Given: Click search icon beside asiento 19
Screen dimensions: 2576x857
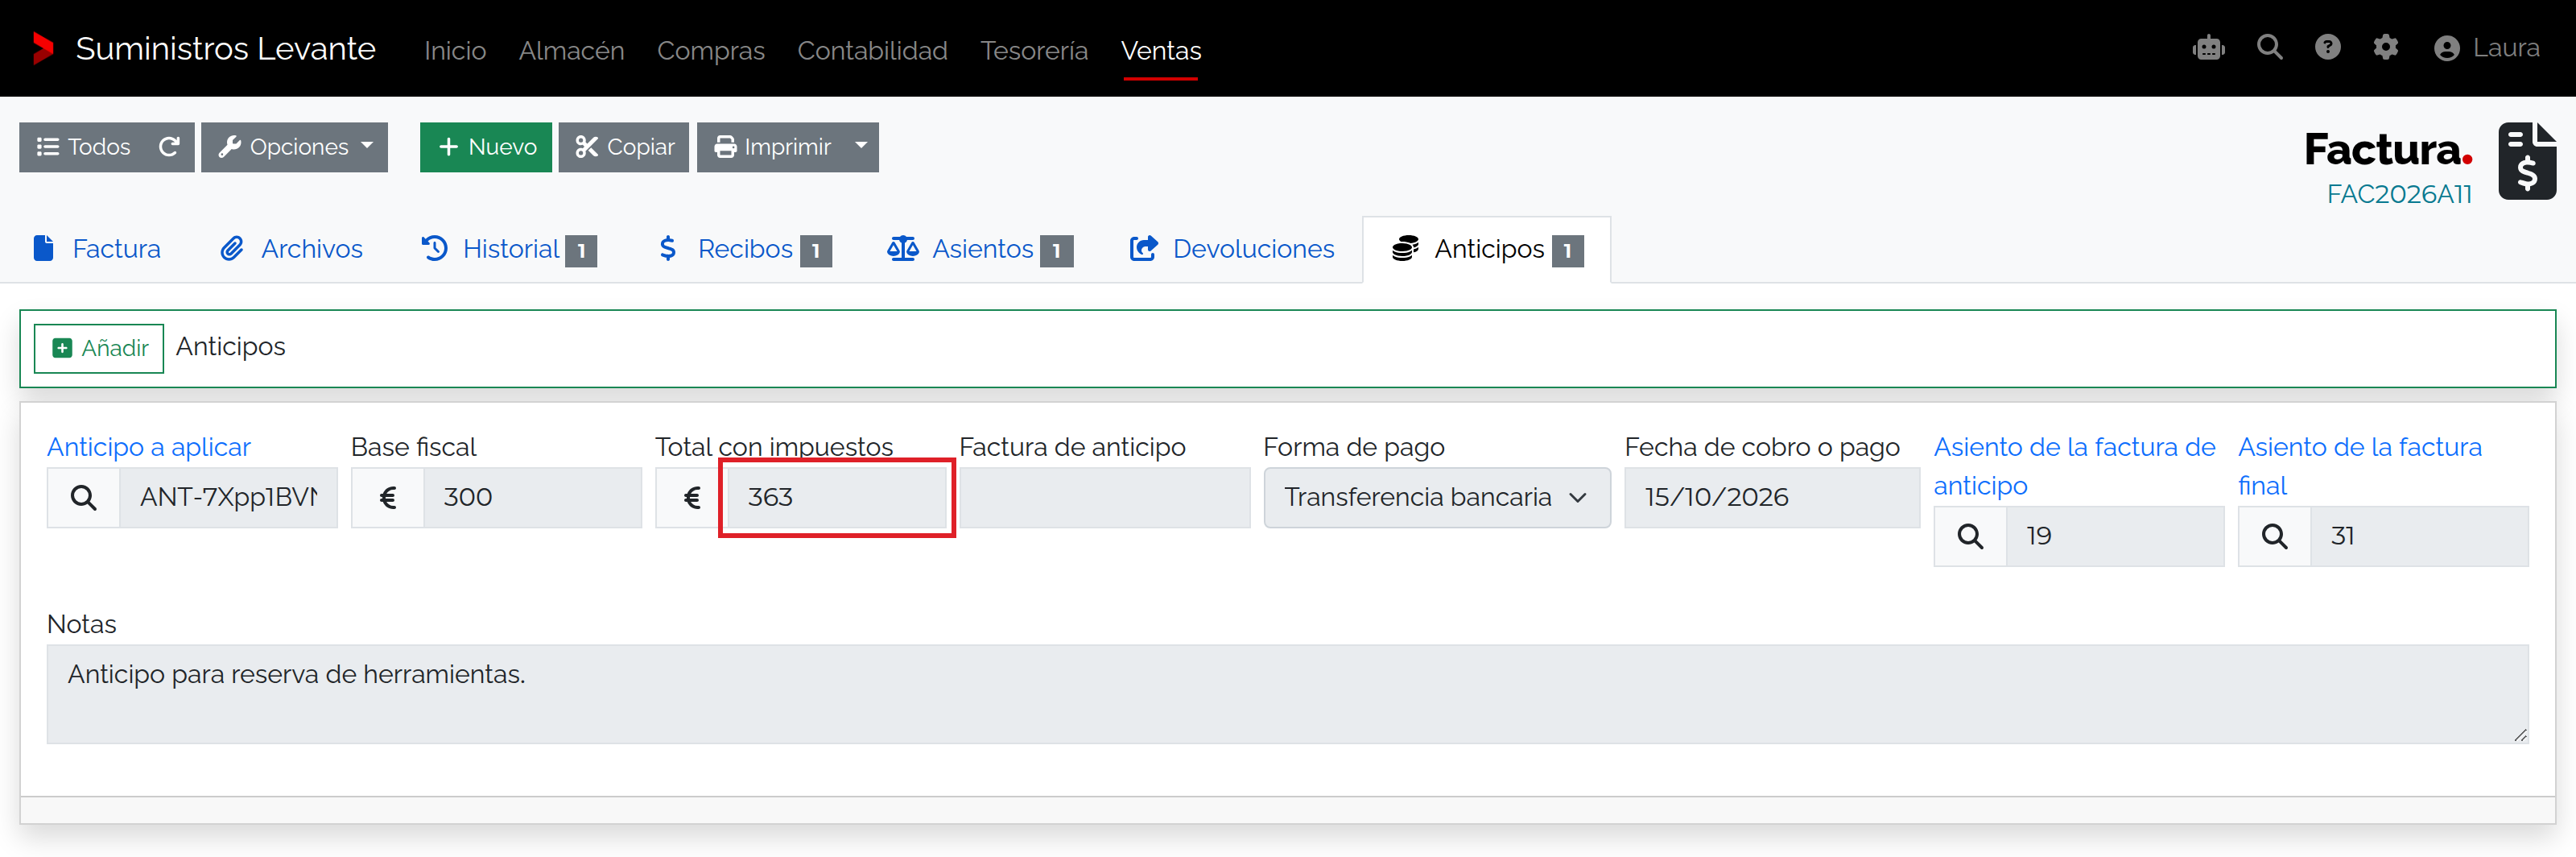Looking at the screenshot, I should [x=1970, y=536].
